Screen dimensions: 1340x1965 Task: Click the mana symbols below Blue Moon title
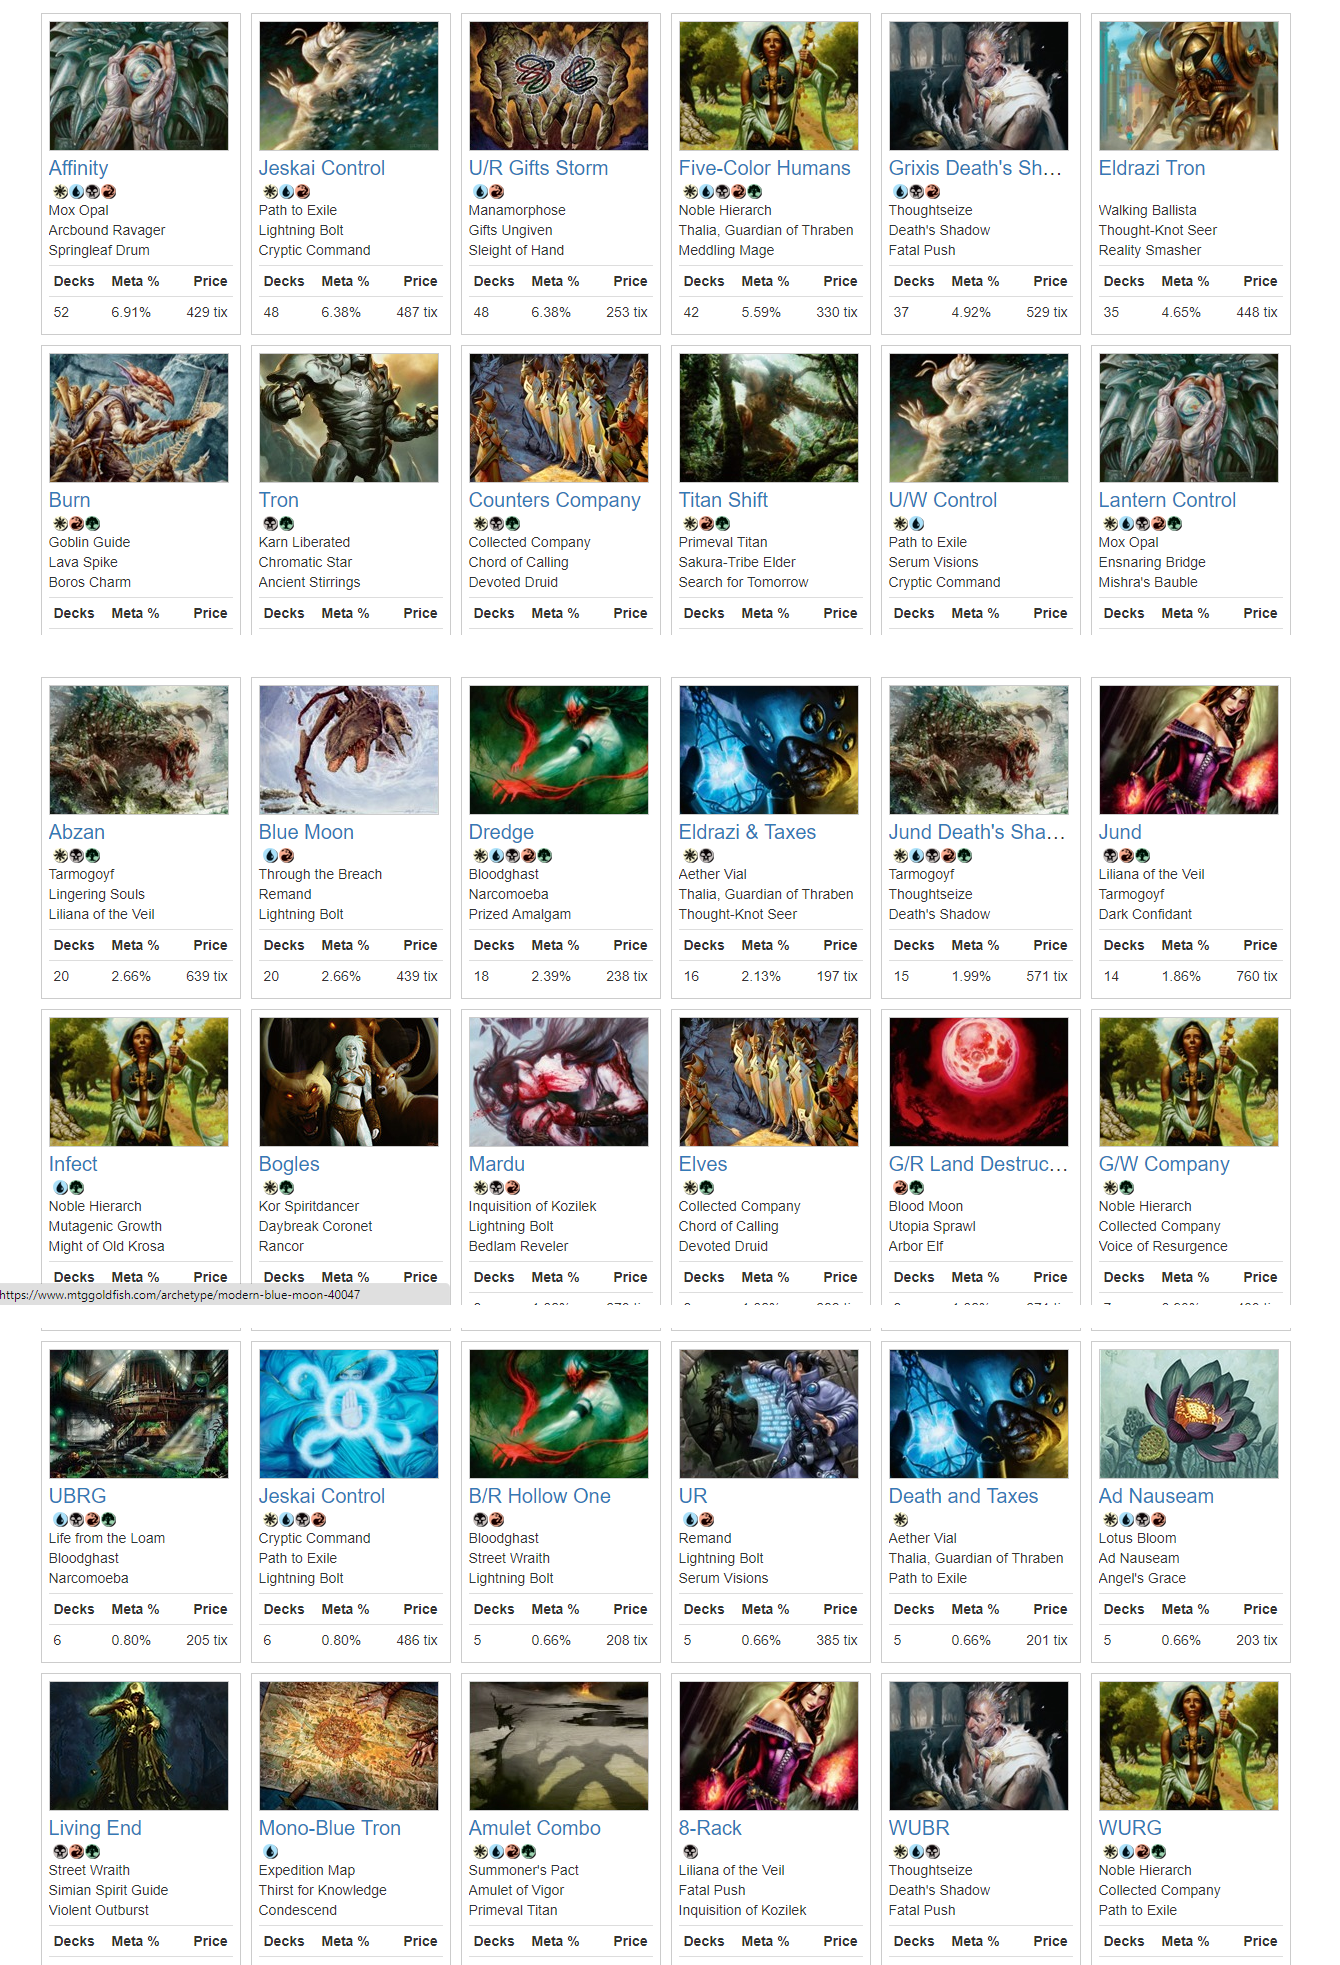279,855
